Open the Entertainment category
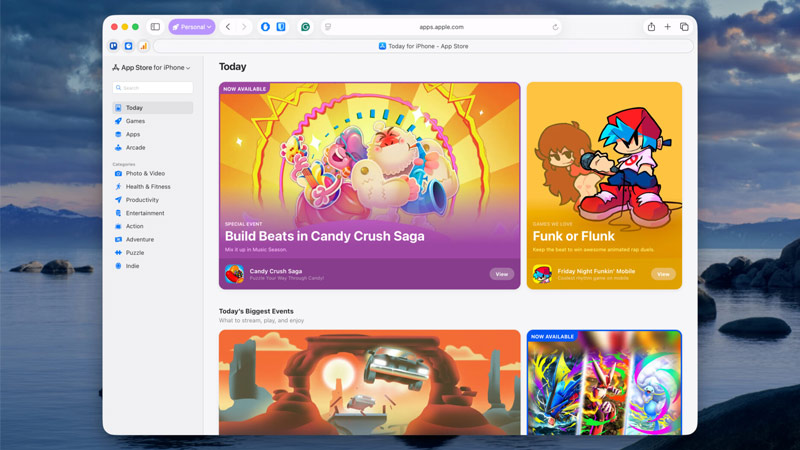 point(153,213)
